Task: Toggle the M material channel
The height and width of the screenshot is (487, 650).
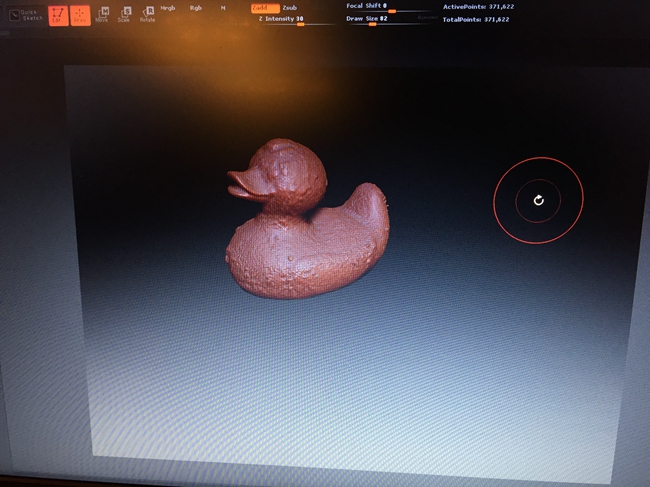Action: point(222,8)
